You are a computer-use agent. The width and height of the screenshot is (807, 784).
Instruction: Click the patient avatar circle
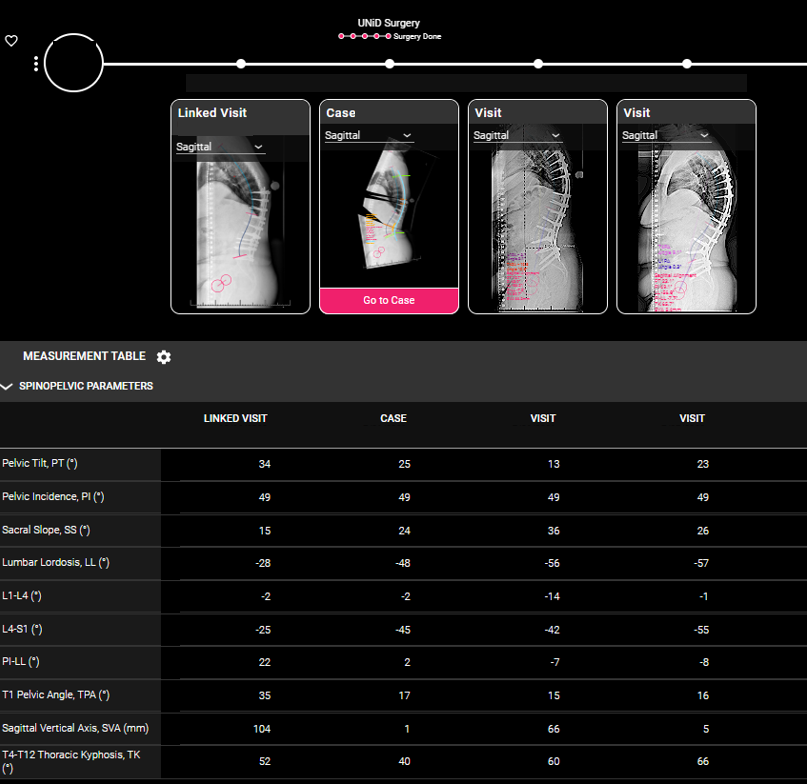pyautogui.click(x=74, y=63)
